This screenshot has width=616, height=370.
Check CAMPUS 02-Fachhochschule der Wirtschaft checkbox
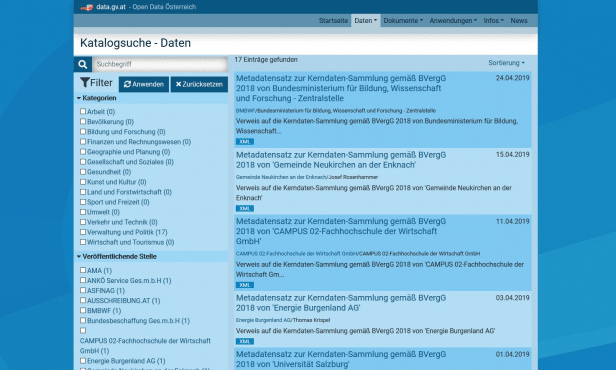click(83, 331)
